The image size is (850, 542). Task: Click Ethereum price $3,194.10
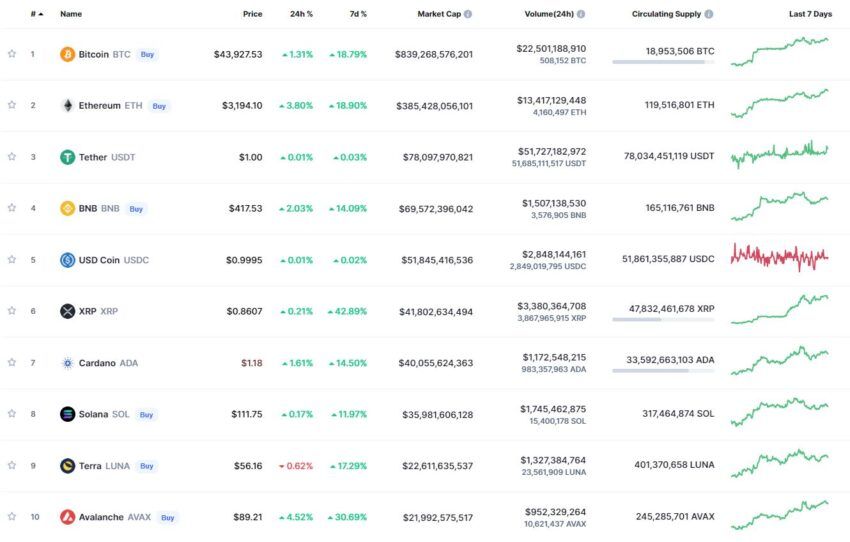pos(242,105)
